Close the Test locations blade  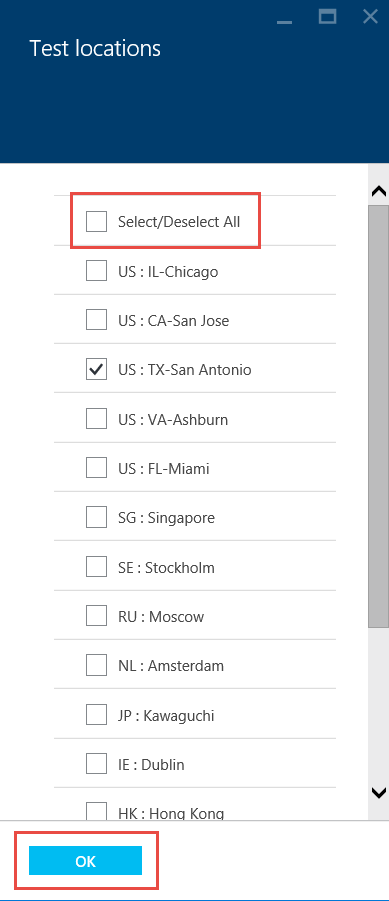[371, 16]
